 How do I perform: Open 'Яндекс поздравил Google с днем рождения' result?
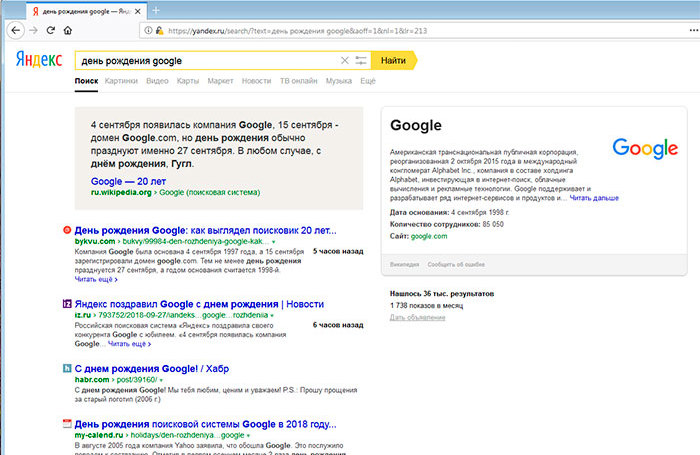click(199, 304)
